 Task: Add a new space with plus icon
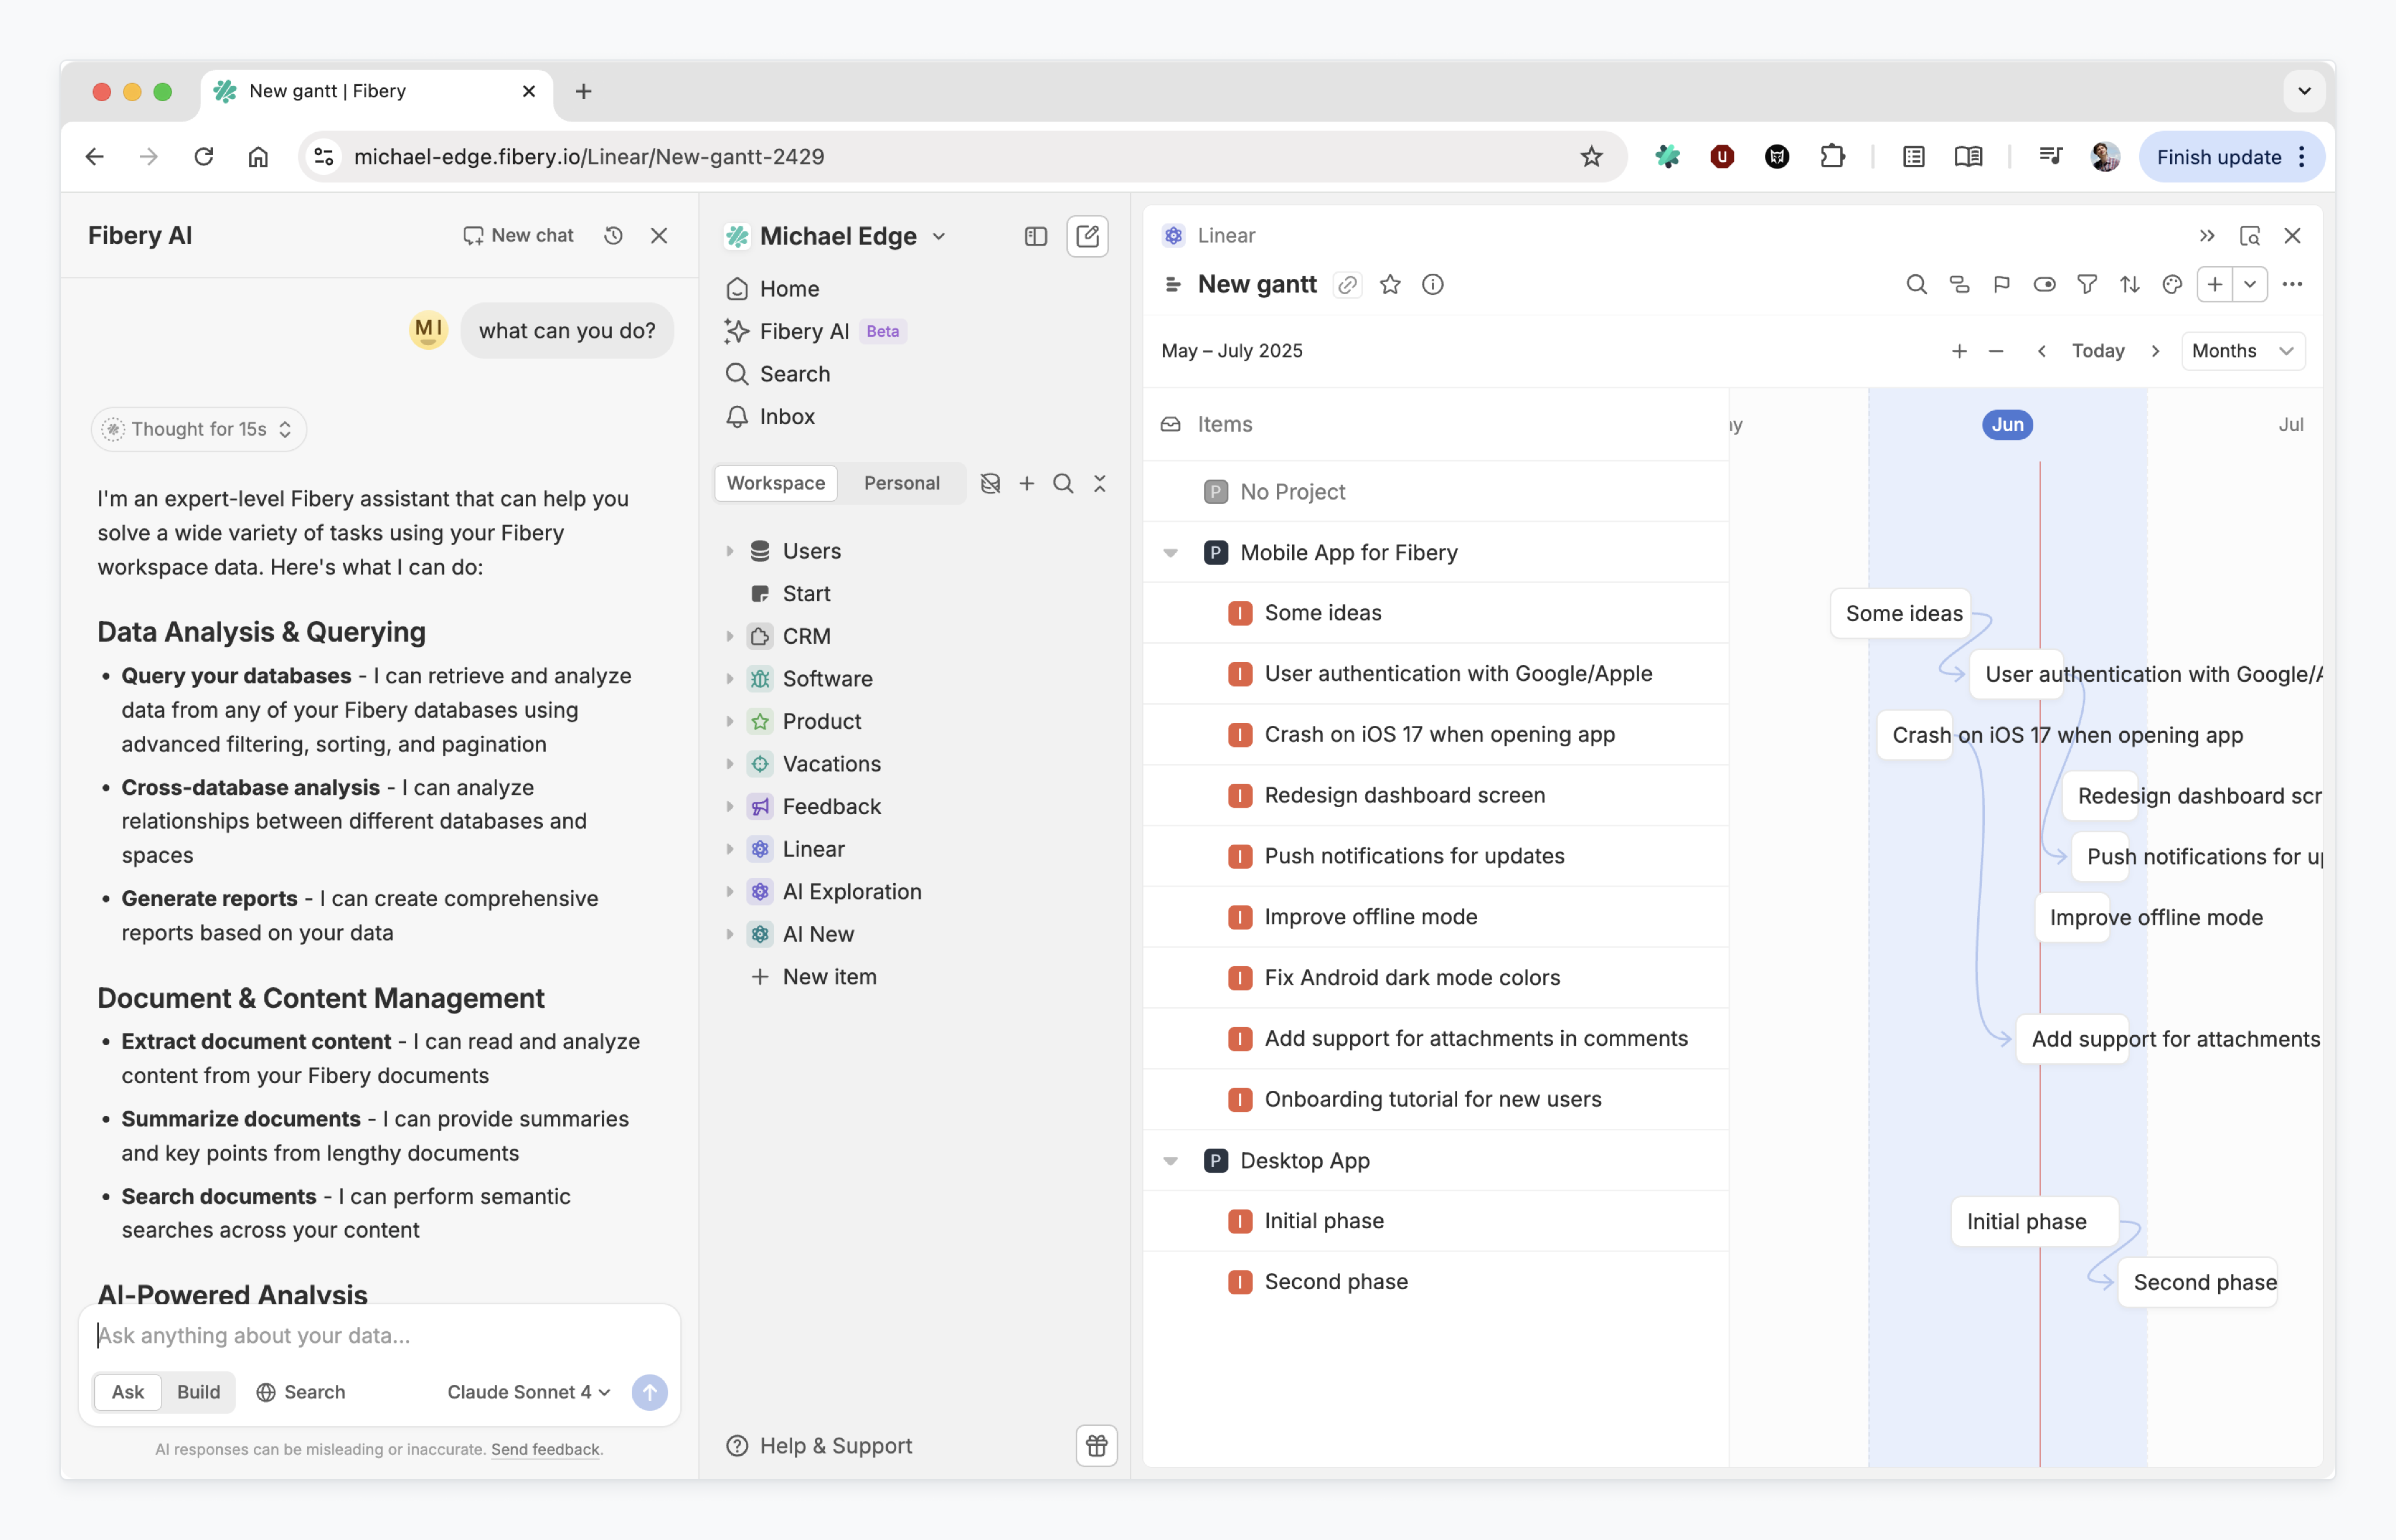click(x=1027, y=484)
